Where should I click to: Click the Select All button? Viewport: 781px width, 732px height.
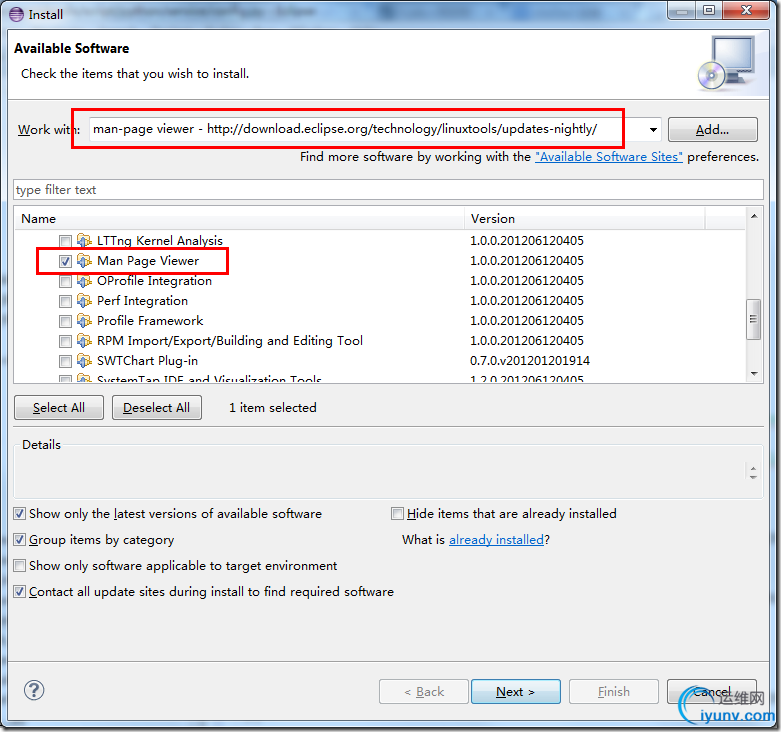coord(59,408)
